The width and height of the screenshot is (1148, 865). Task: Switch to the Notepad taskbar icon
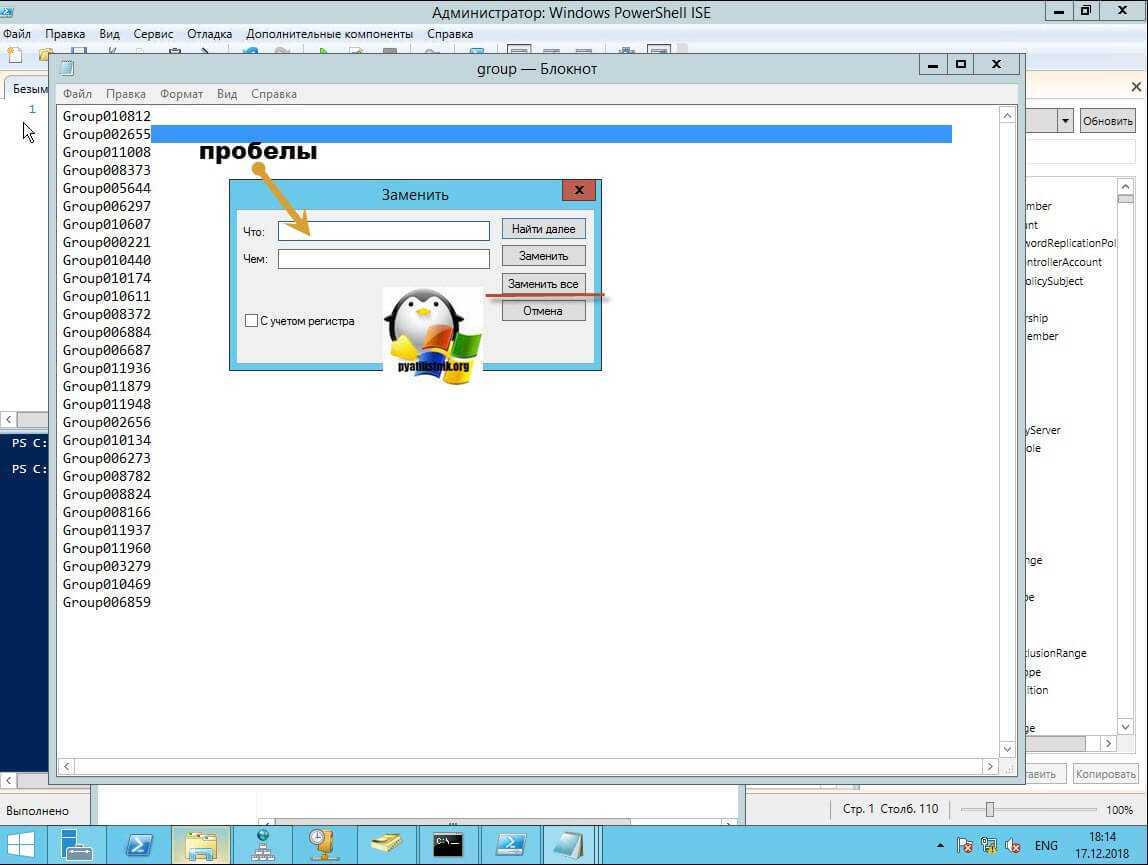pyautogui.click(x=570, y=845)
